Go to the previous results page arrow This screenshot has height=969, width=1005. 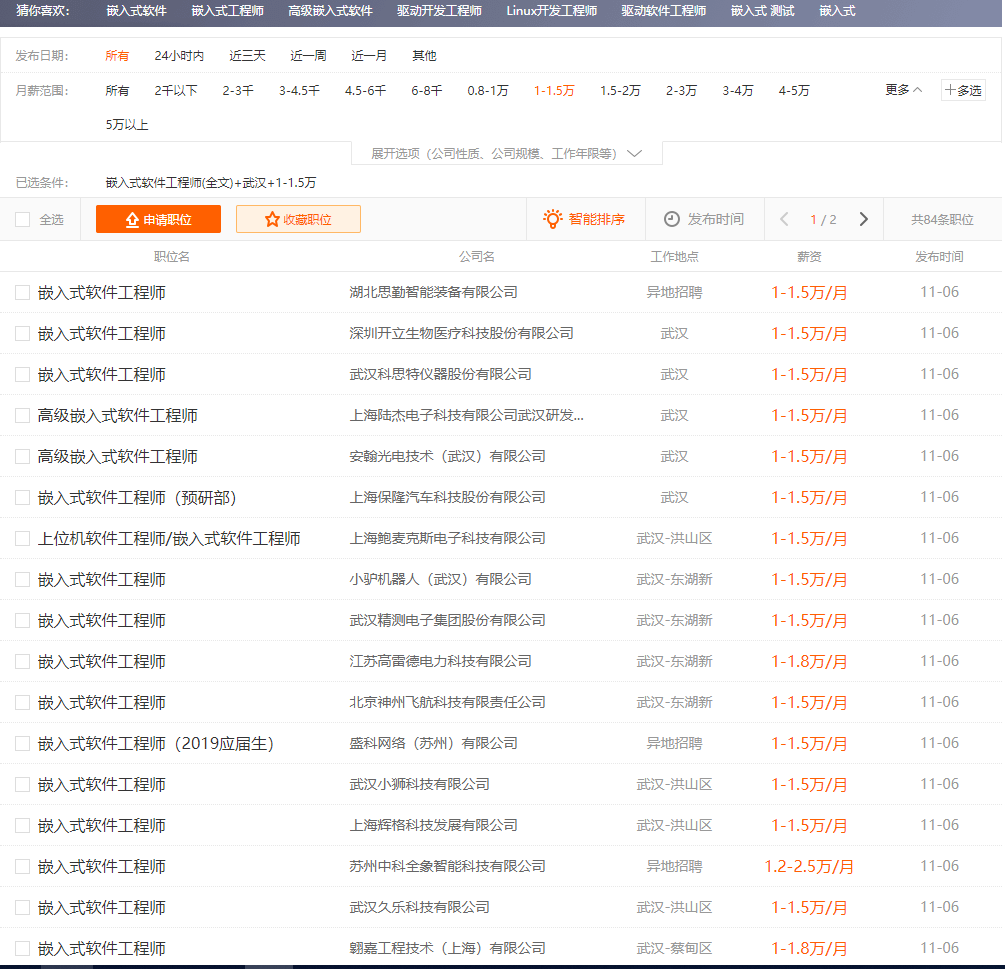[784, 219]
